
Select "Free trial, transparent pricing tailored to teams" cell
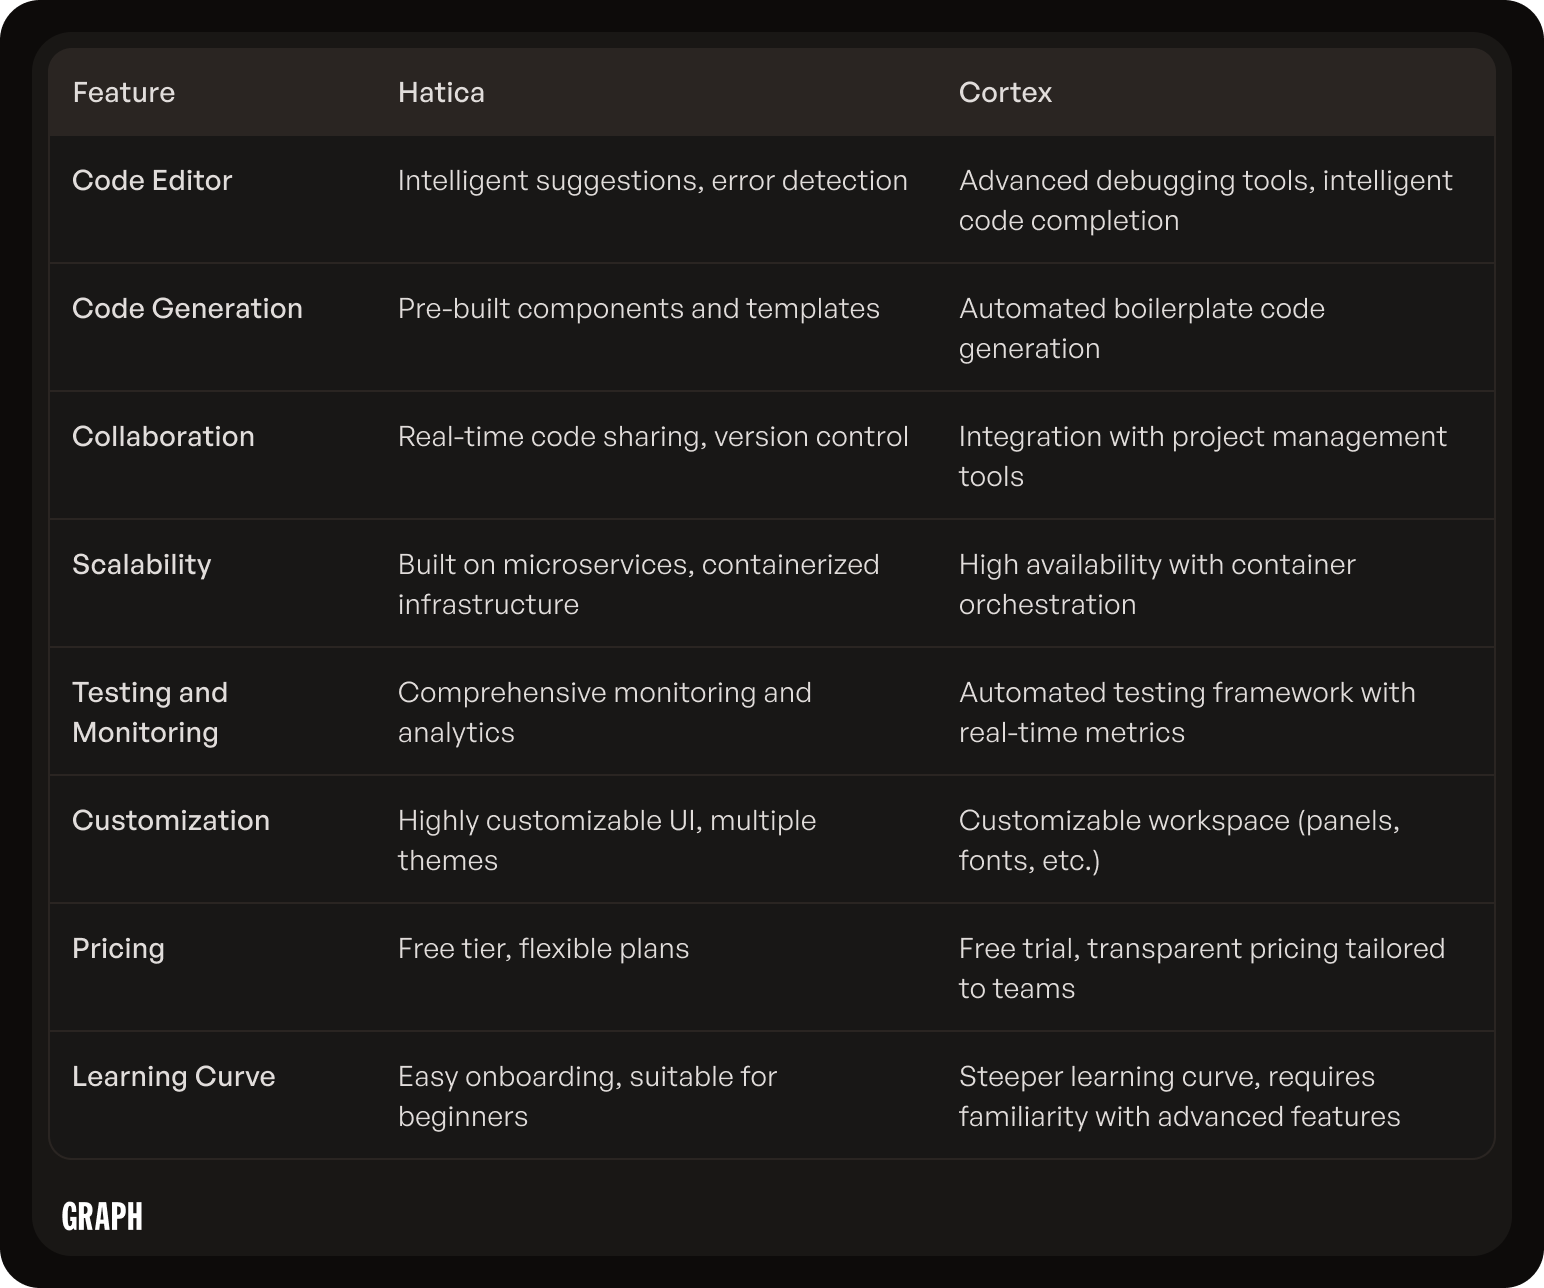[x=1202, y=968]
